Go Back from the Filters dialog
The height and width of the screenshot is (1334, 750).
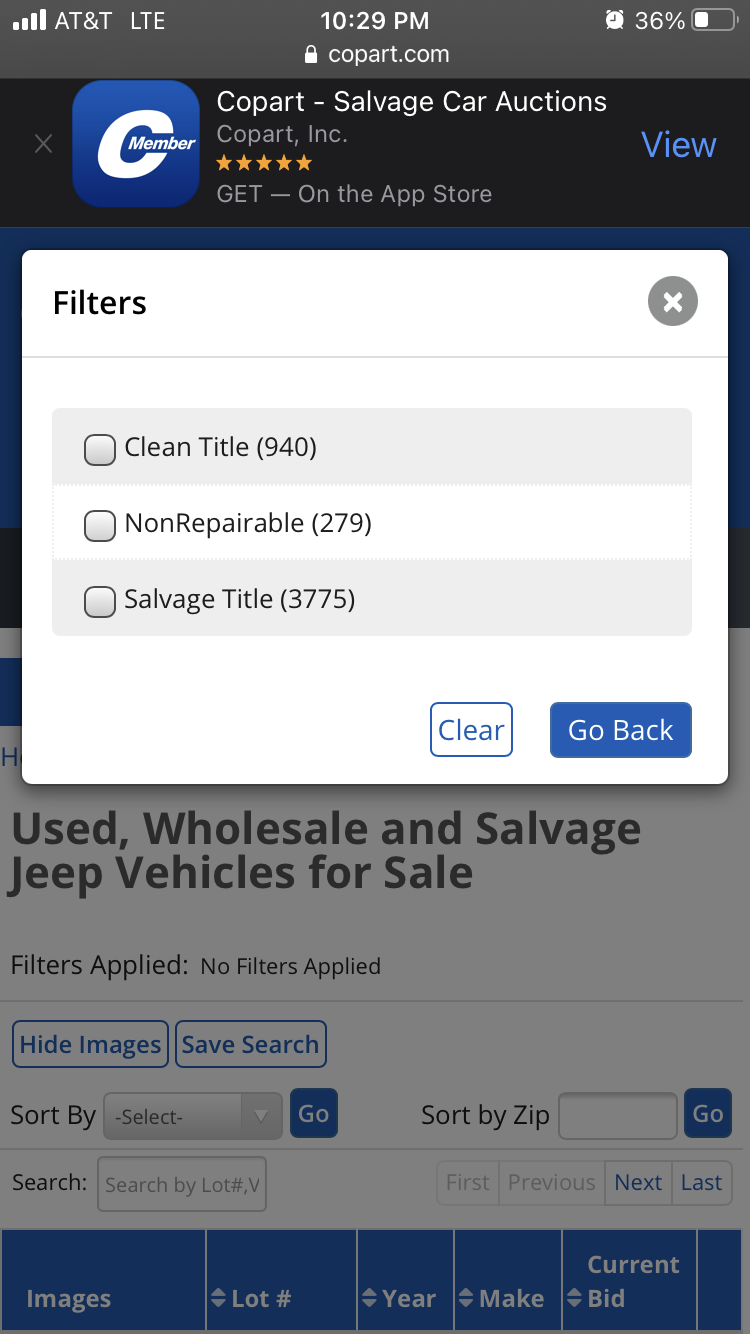pyautogui.click(x=621, y=730)
